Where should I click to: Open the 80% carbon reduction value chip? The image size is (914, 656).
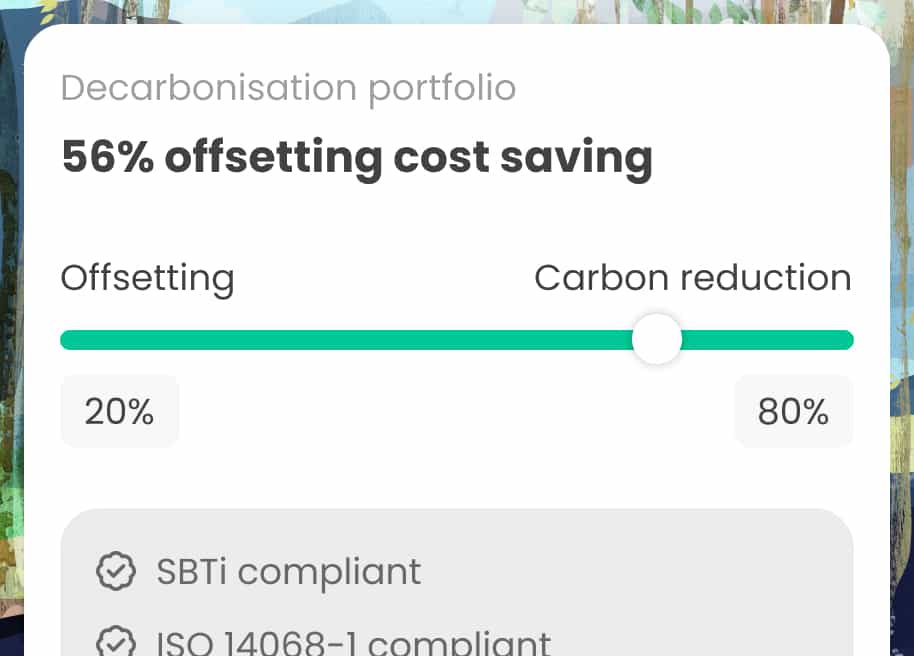click(x=794, y=411)
